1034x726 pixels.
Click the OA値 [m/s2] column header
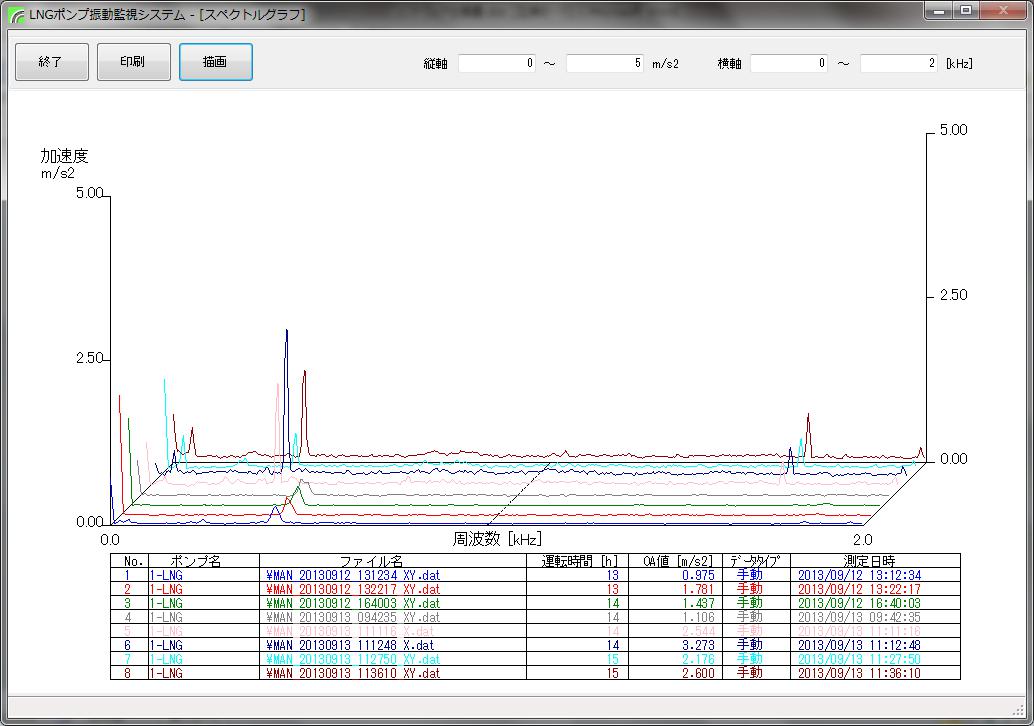(x=679, y=561)
